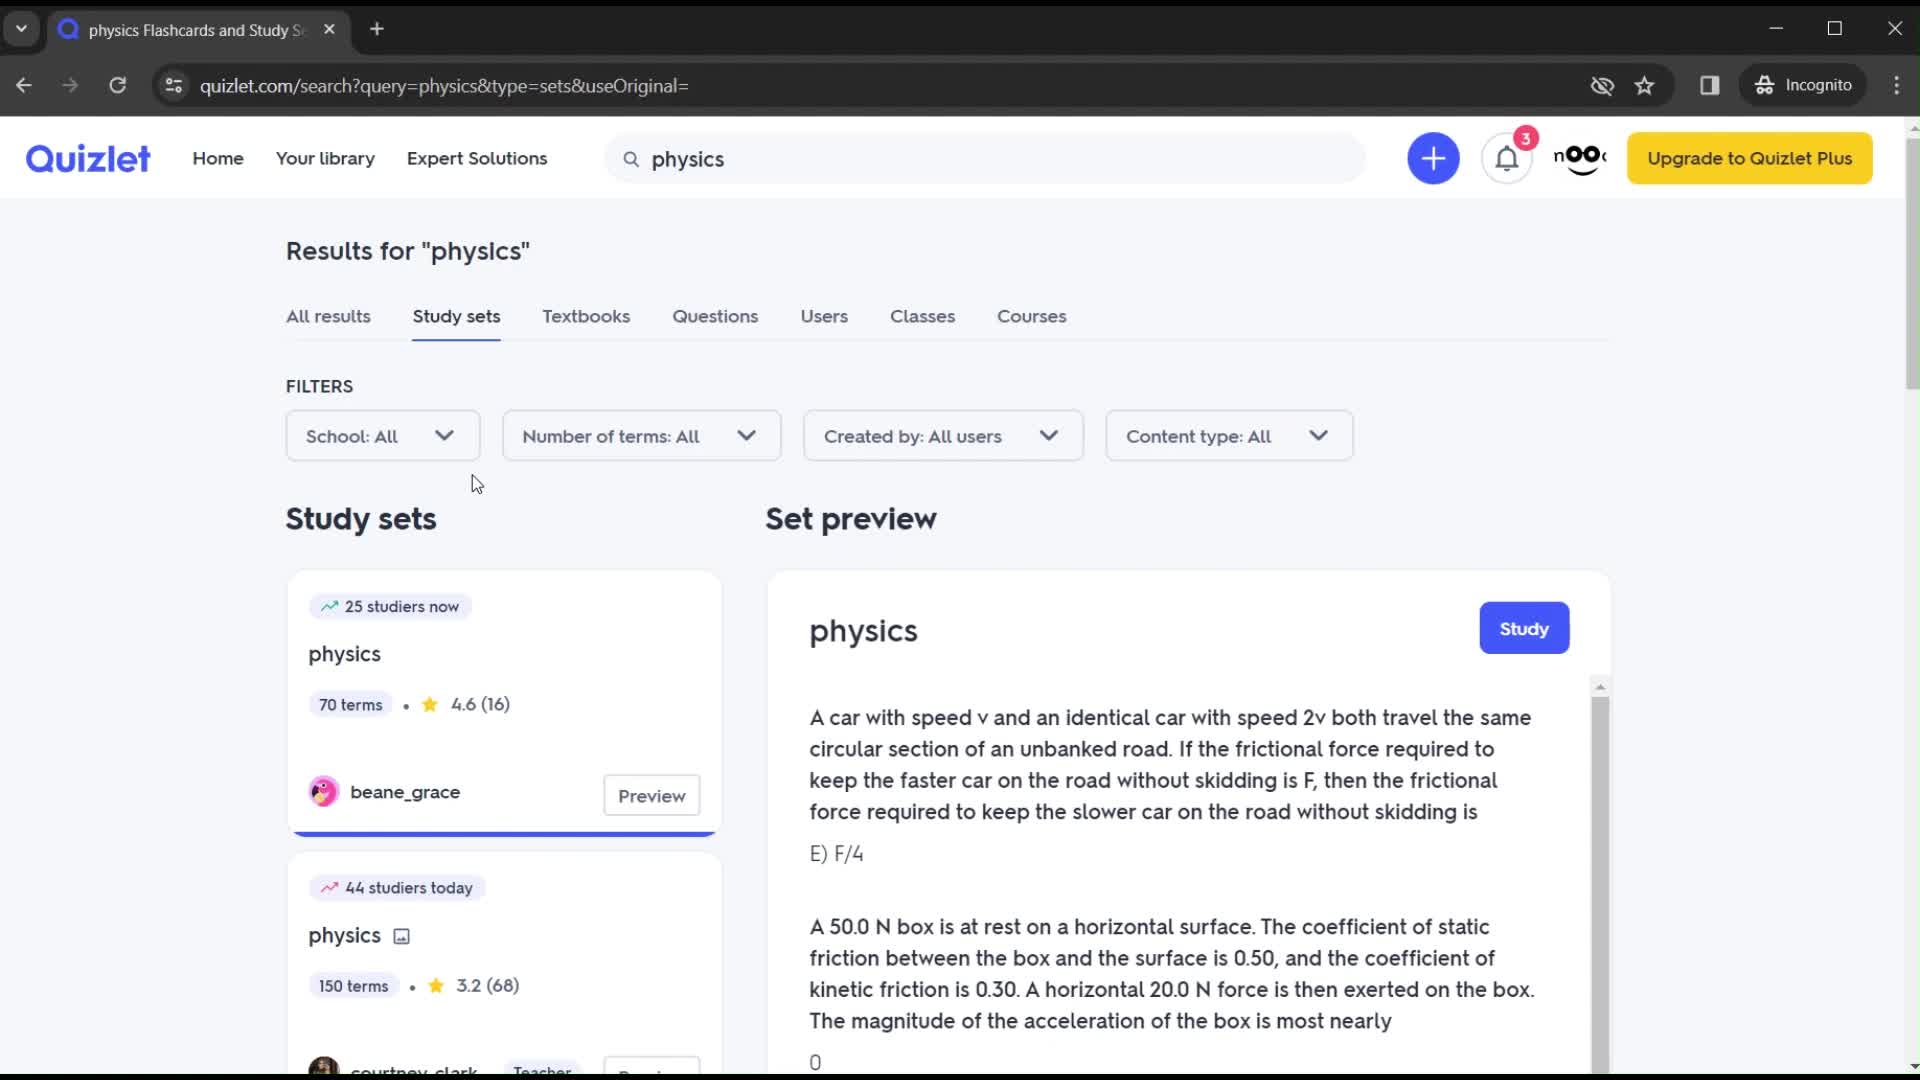
Task: Click the browser forward arrow
Action: [70, 86]
